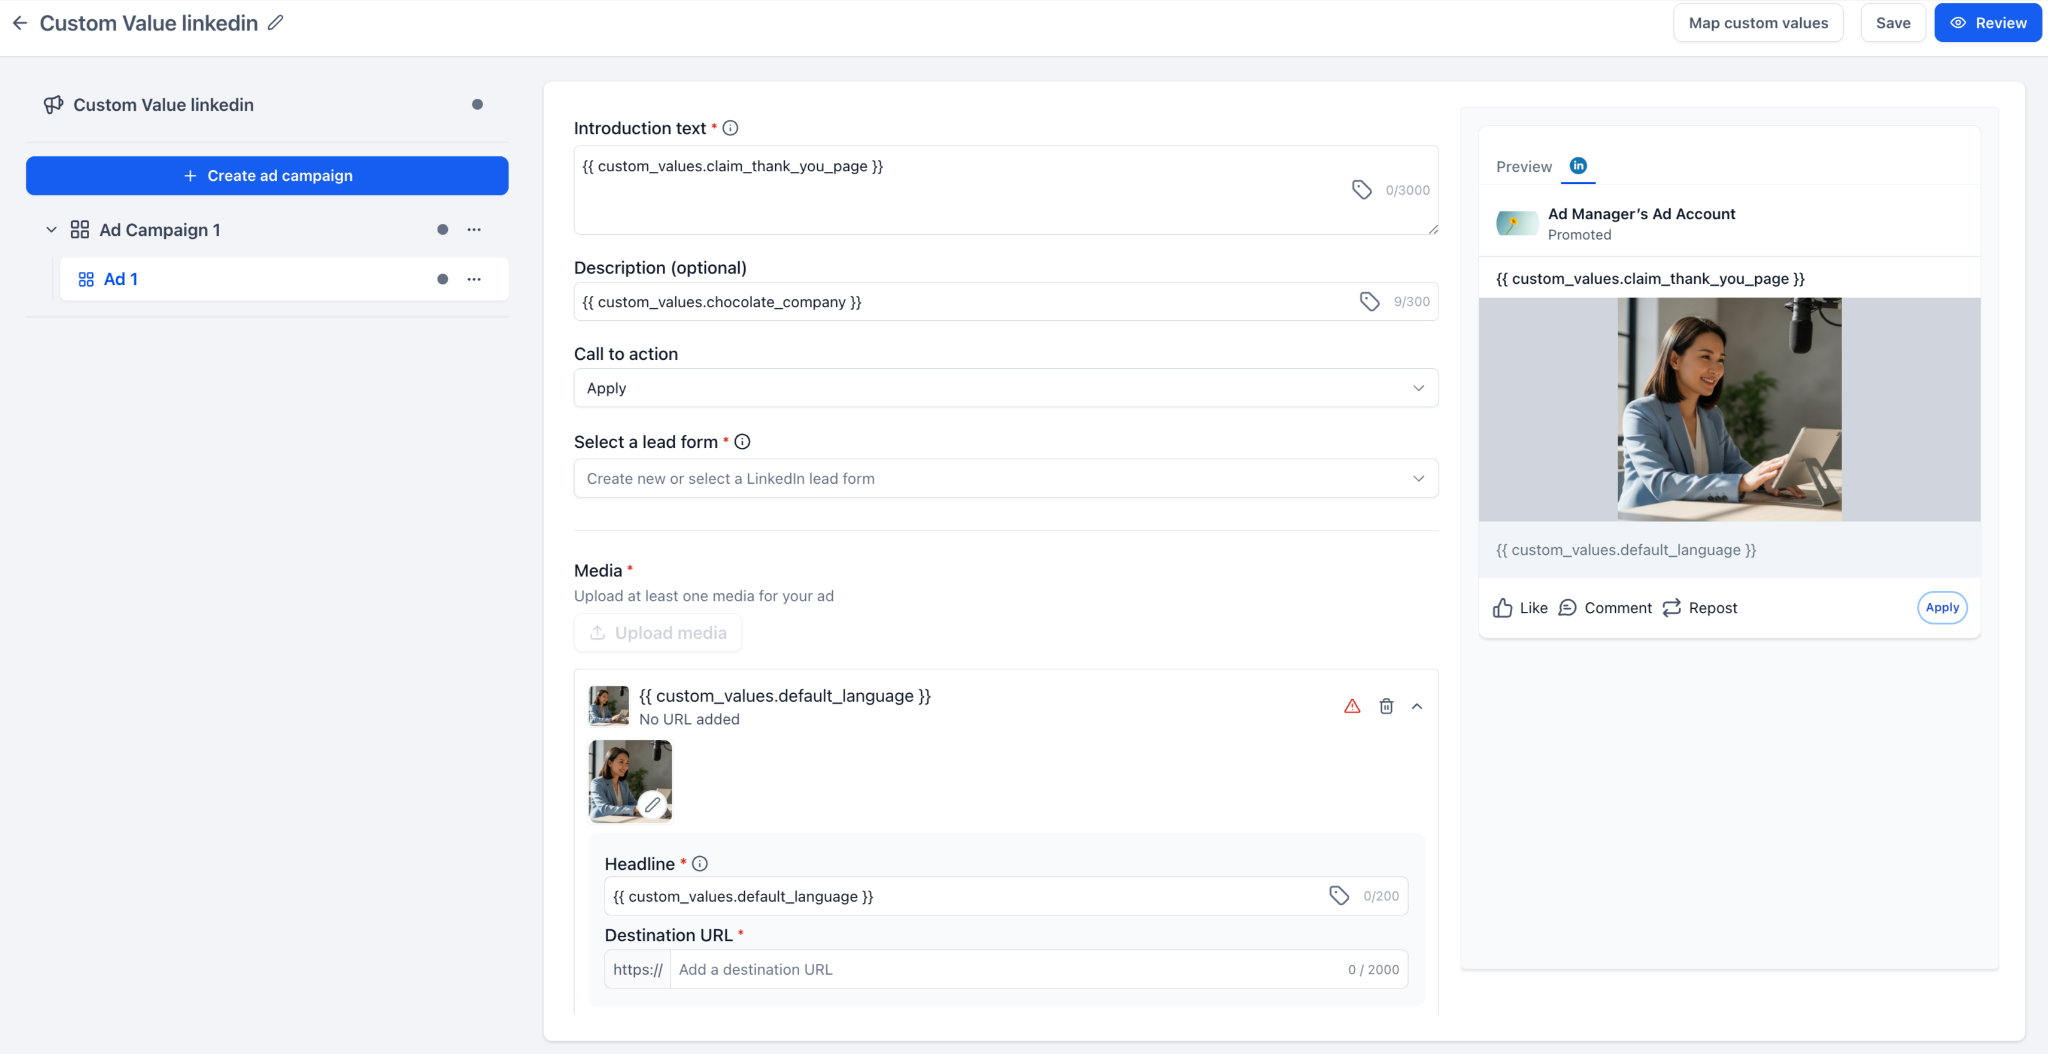Image resolution: width=2048 pixels, height=1054 pixels.
Task: Open the three-dot menu for Ad Campaign 1
Action: point(474,230)
